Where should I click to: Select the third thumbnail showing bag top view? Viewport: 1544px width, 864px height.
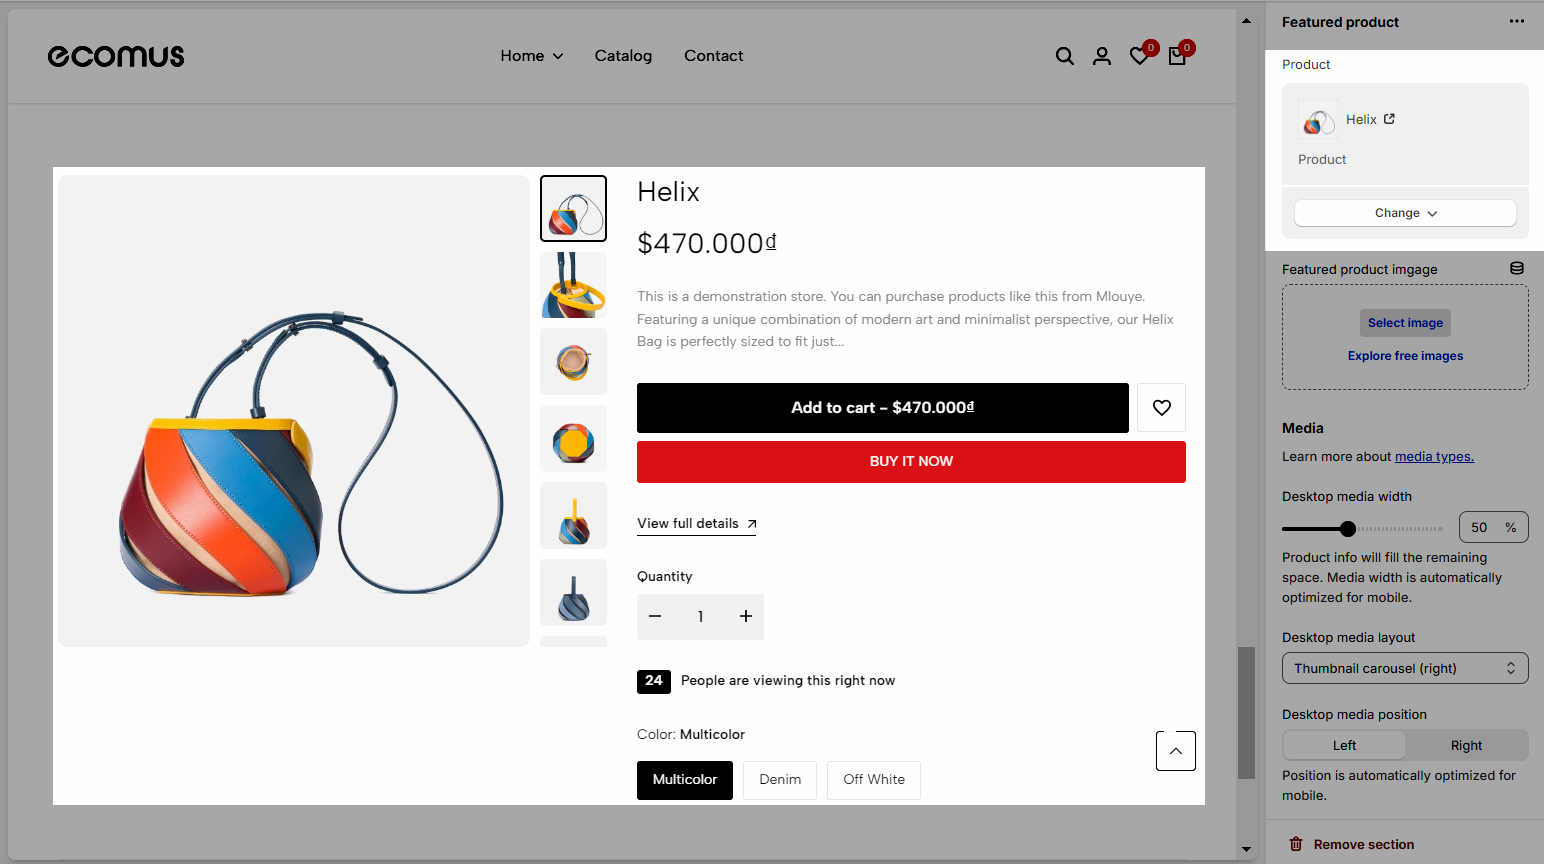click(x=573, y=362)
